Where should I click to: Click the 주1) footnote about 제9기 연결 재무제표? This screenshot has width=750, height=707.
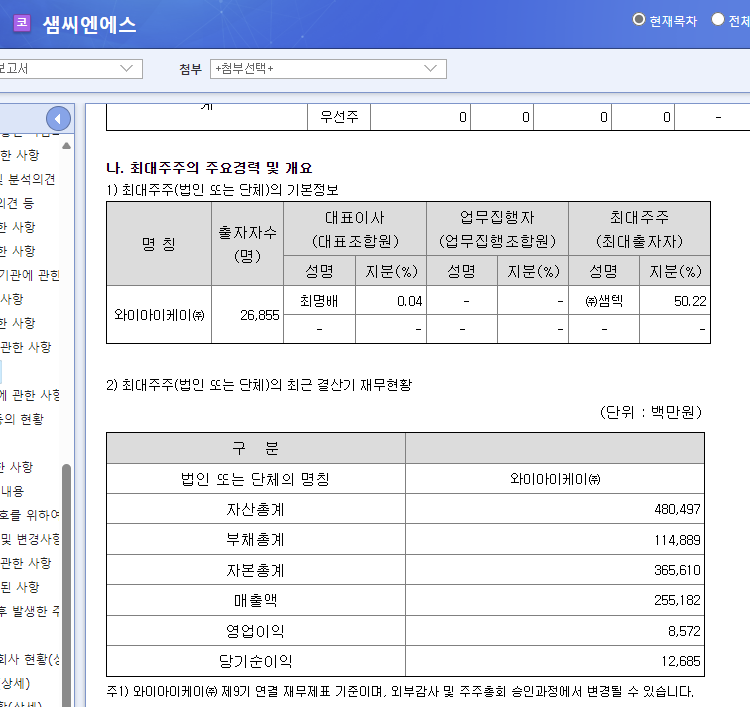pyautogui.click(x=400, y=691)
